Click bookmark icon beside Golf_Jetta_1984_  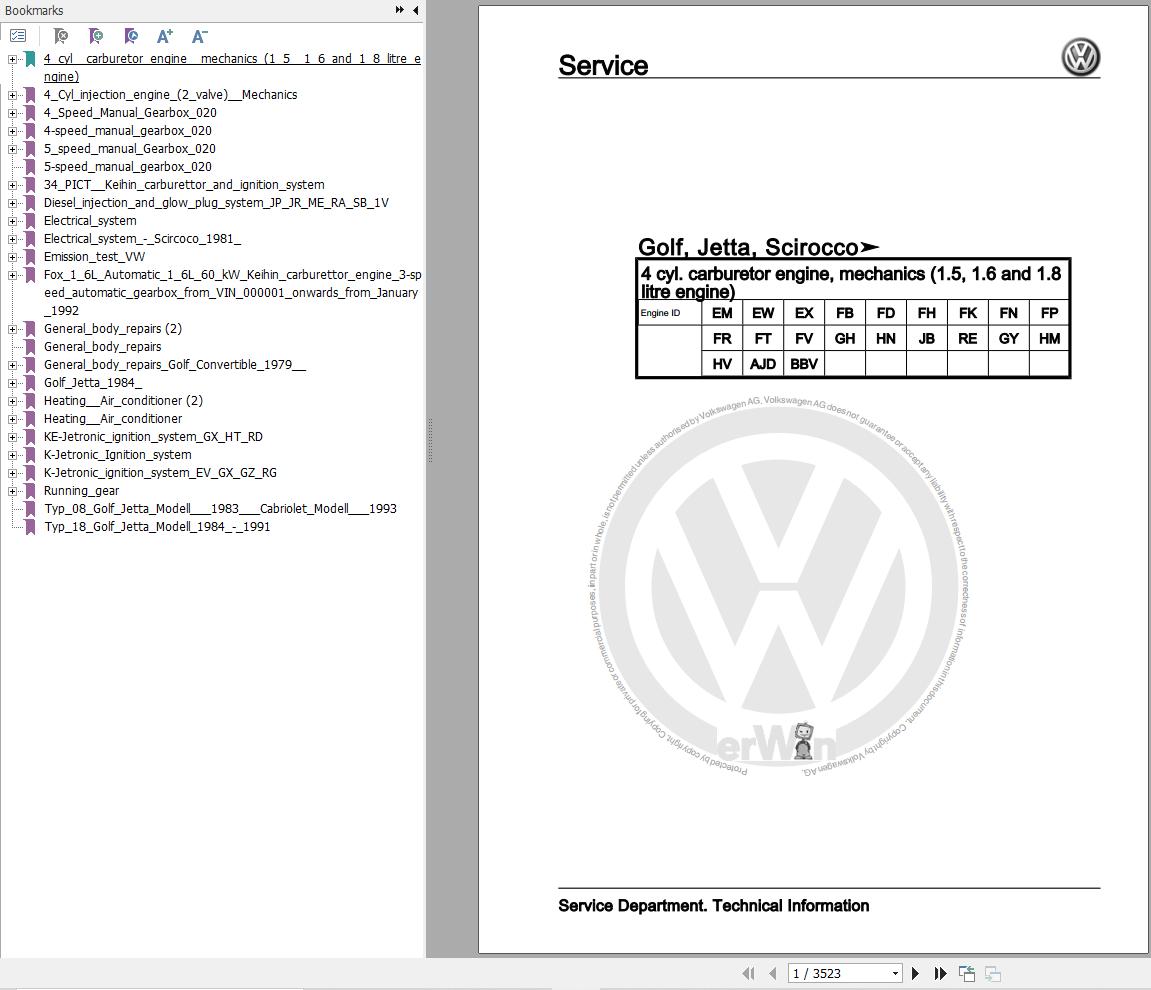30,383
